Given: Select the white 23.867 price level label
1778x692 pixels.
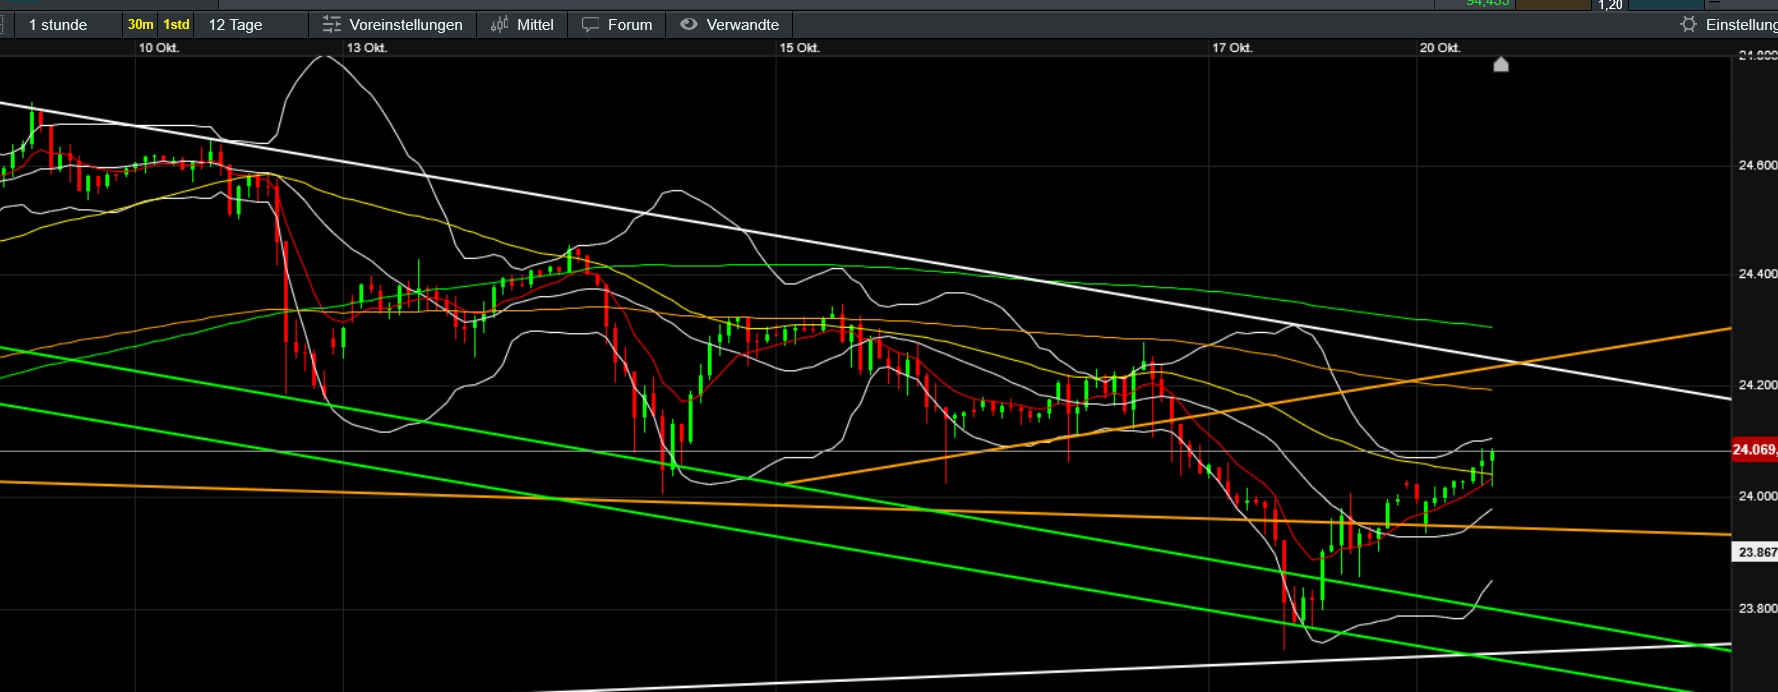Looking at the screenshot, I should (x=1756, y=552).
